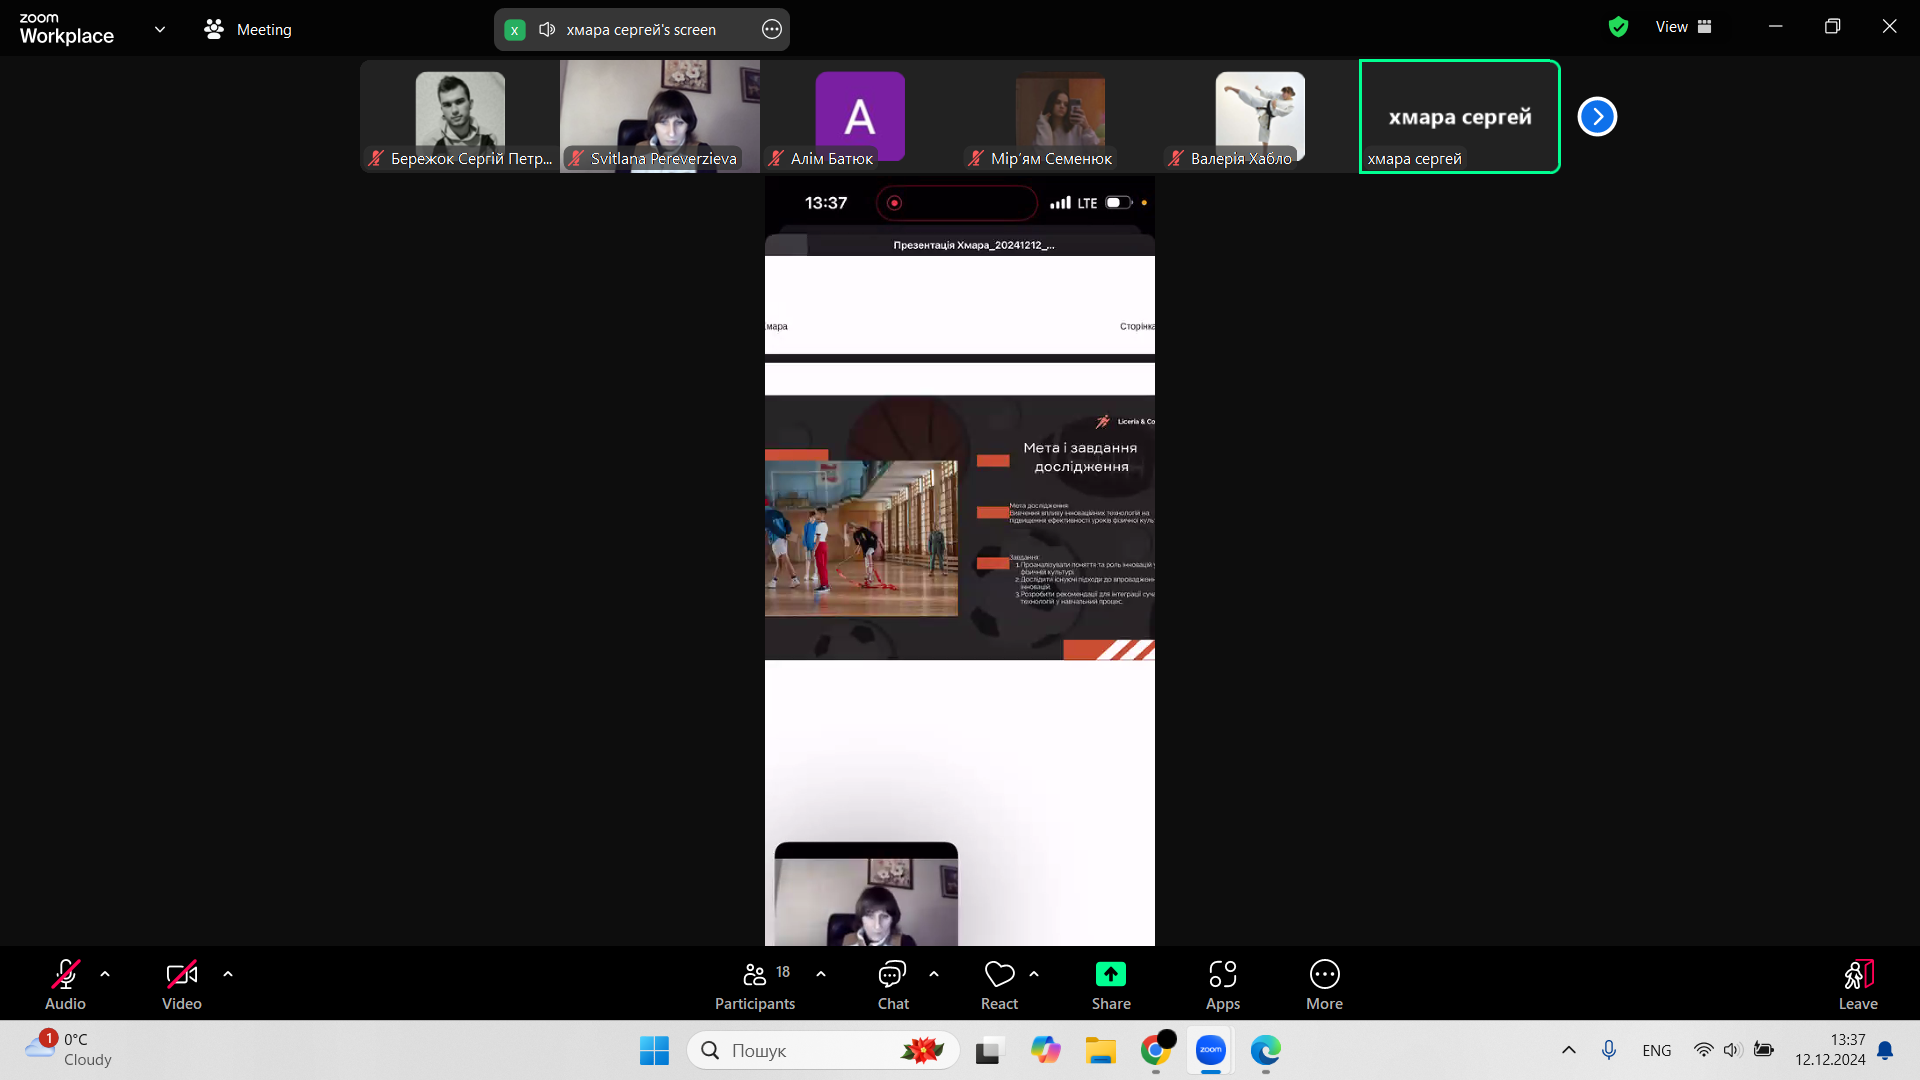Screen dimensions: 1920x1080
Task: Open the More options icon
Action: coord(1324,975)
